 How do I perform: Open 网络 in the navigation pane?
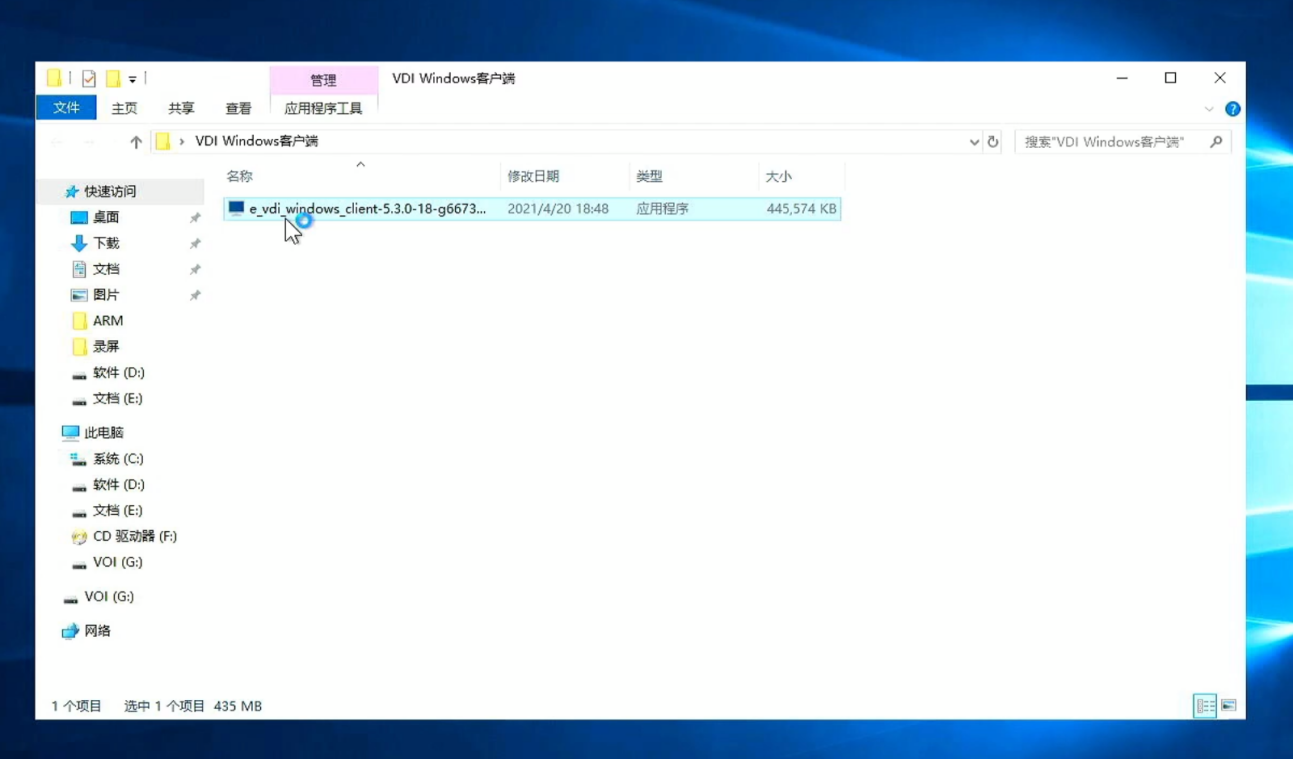97,631
